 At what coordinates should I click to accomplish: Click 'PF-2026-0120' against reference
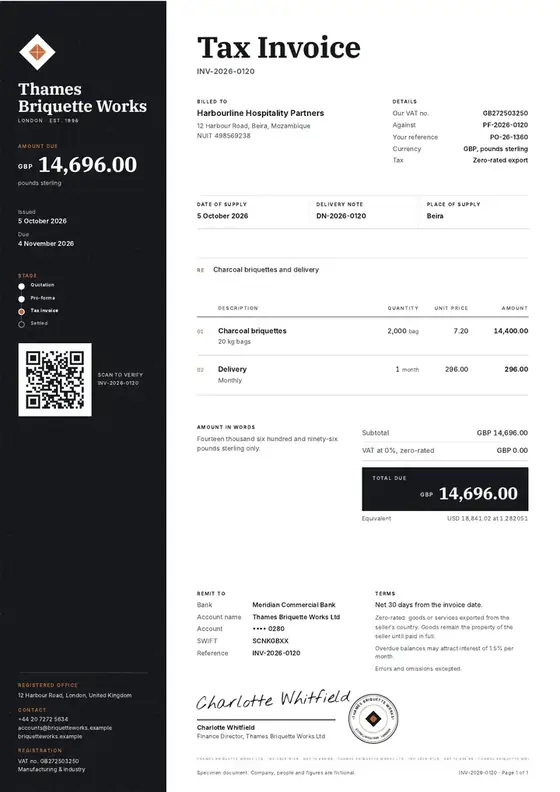(505, 125)
